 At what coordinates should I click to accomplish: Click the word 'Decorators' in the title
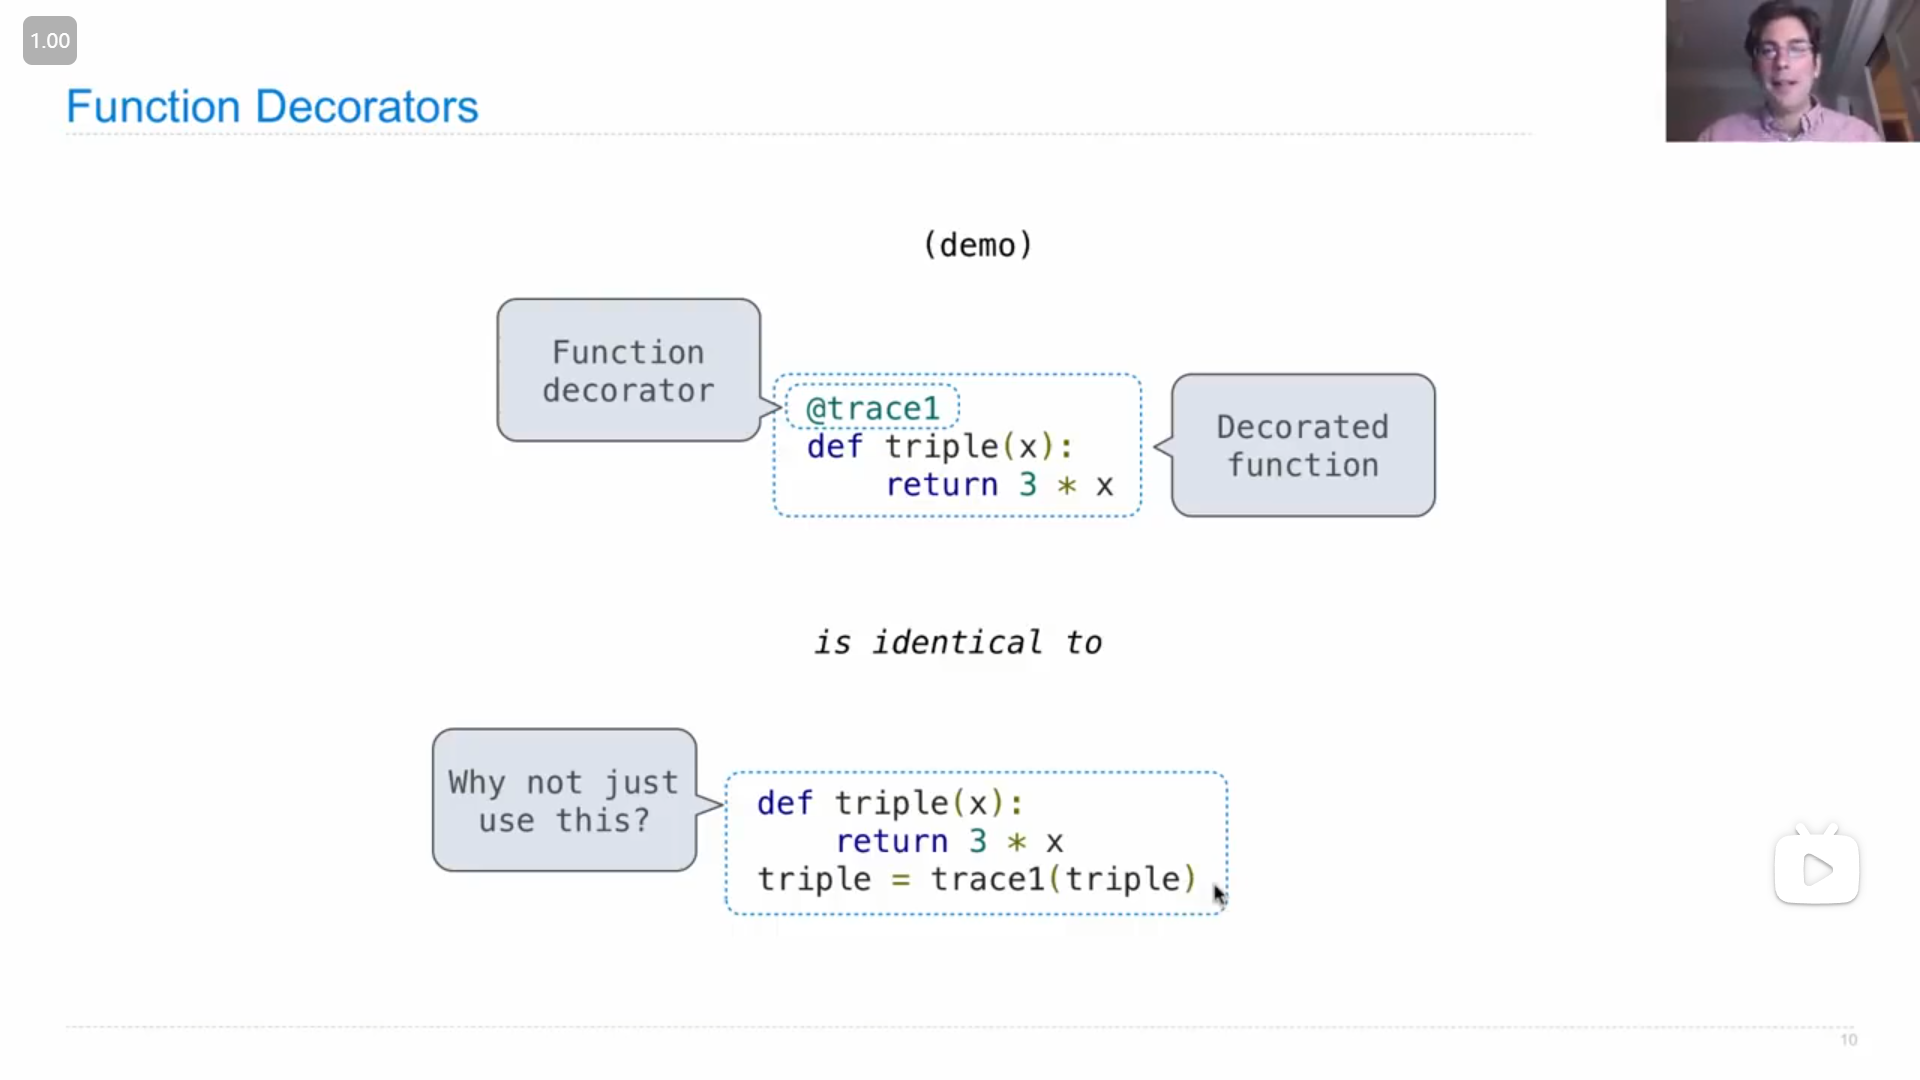367,106
